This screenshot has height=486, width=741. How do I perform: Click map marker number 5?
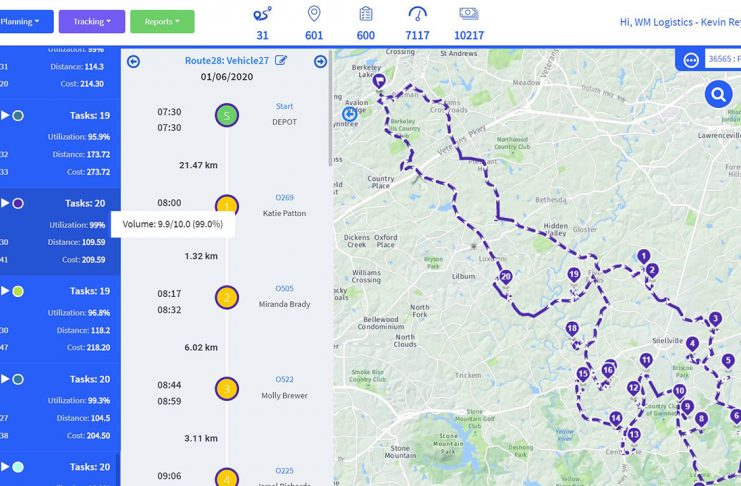coord(728,362)
